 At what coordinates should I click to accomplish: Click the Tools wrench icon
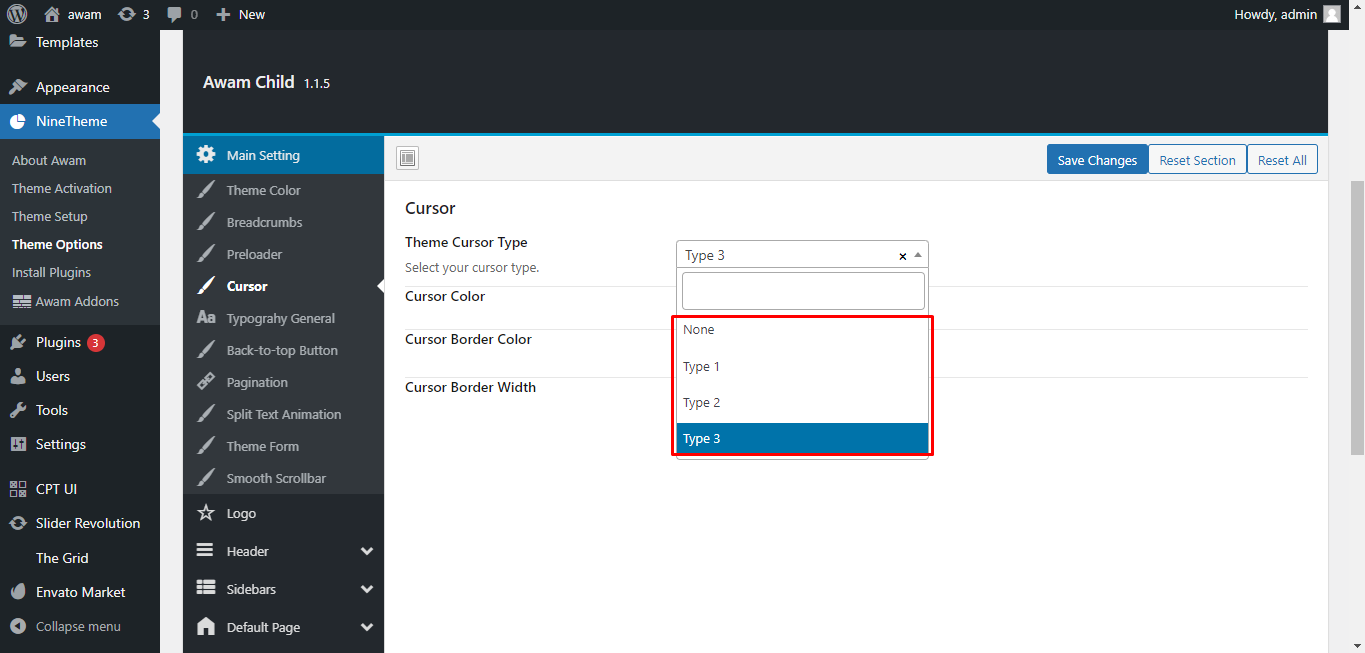pyautogui.click(x=18, y=410)
